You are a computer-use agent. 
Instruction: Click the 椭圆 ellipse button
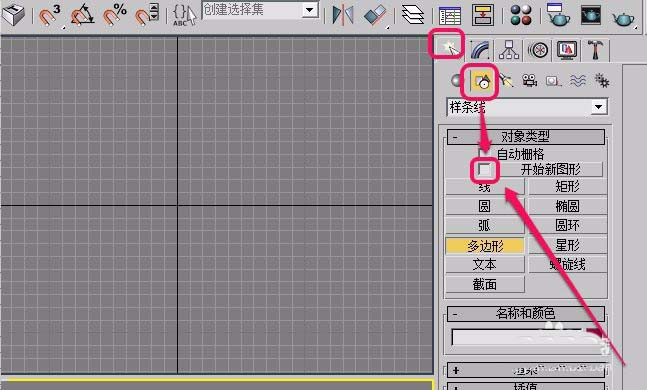pyautogui.click(x=568, y=206)
